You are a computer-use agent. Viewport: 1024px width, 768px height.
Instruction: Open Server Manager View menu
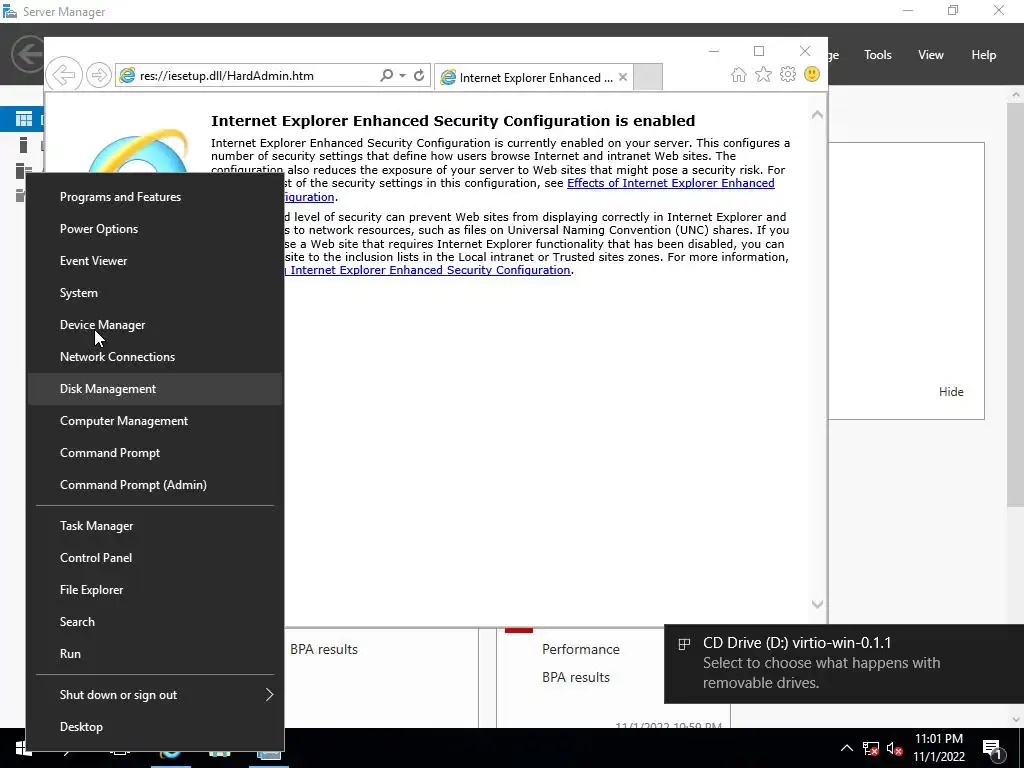coord(931,55)
